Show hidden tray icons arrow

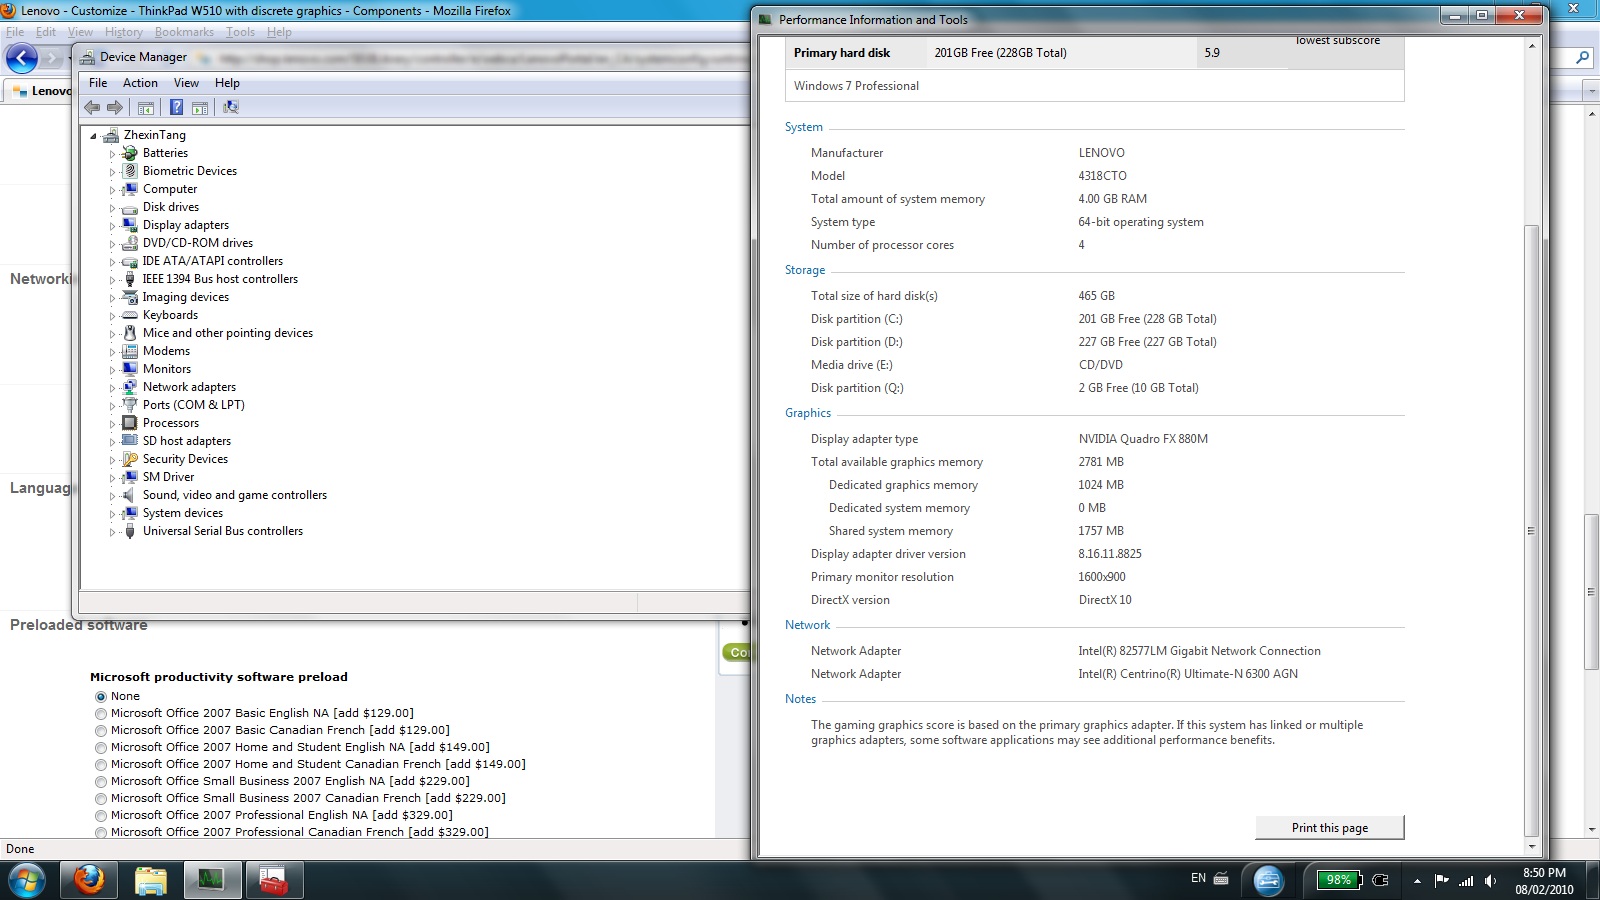(x=1417, y=881)
